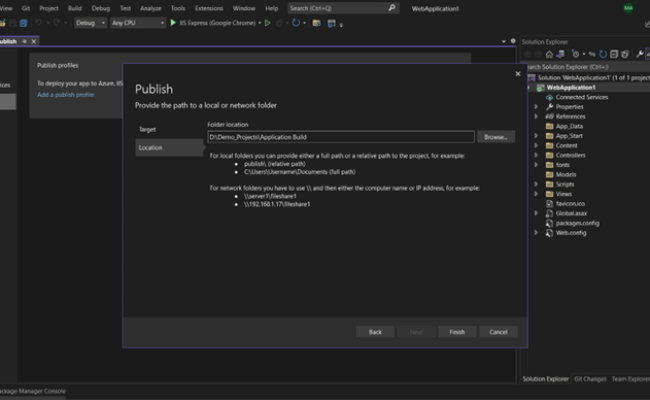Screen dimensions: 650x400
Task: Click the Solution Explorer Refresh icon
Action: pos(603,54)
